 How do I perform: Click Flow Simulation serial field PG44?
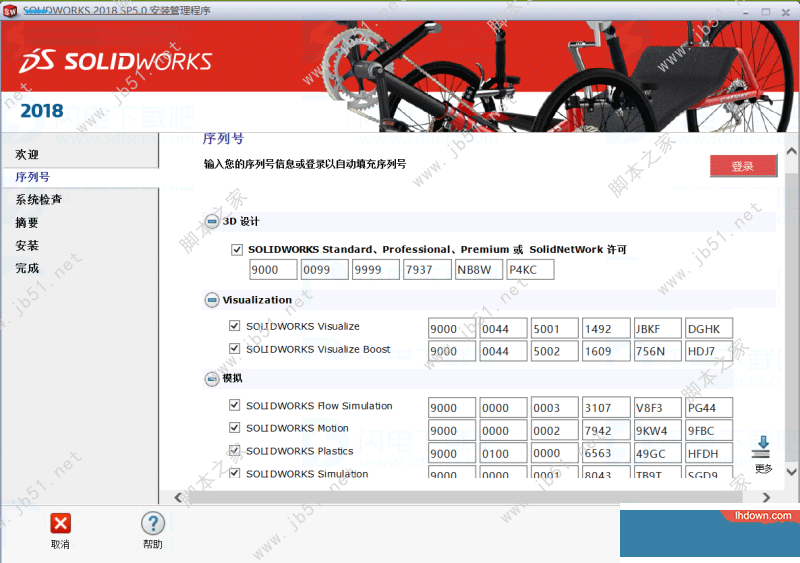coord(709,408)
